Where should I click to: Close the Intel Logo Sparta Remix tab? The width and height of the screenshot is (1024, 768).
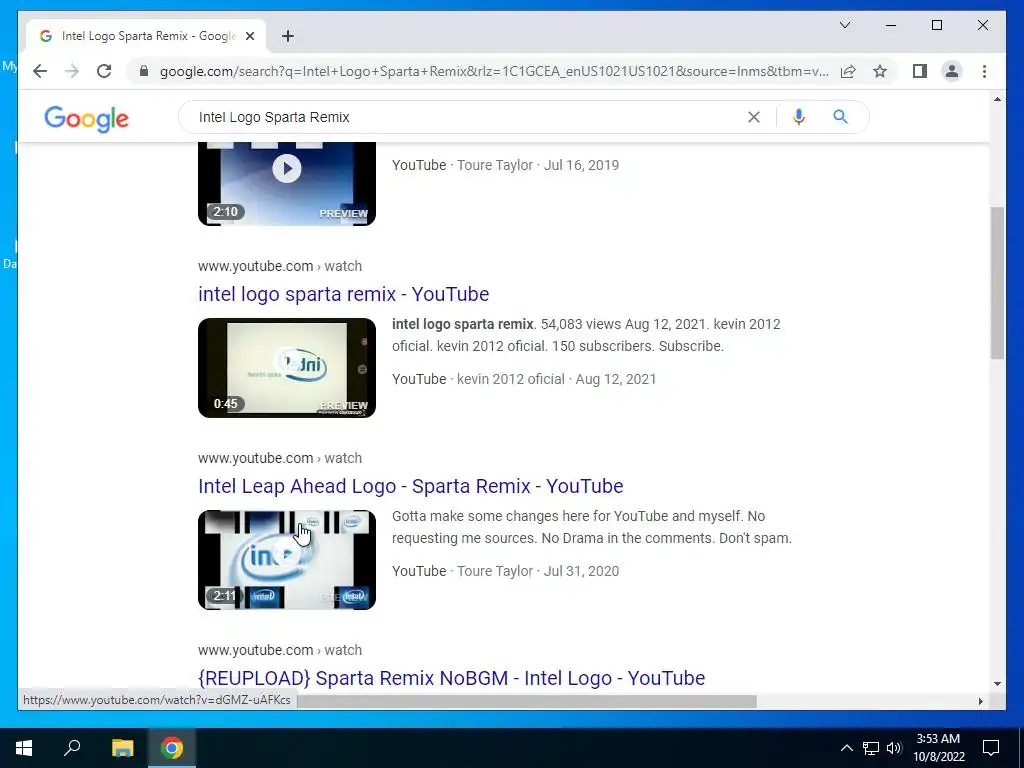(x=249, y=36)
